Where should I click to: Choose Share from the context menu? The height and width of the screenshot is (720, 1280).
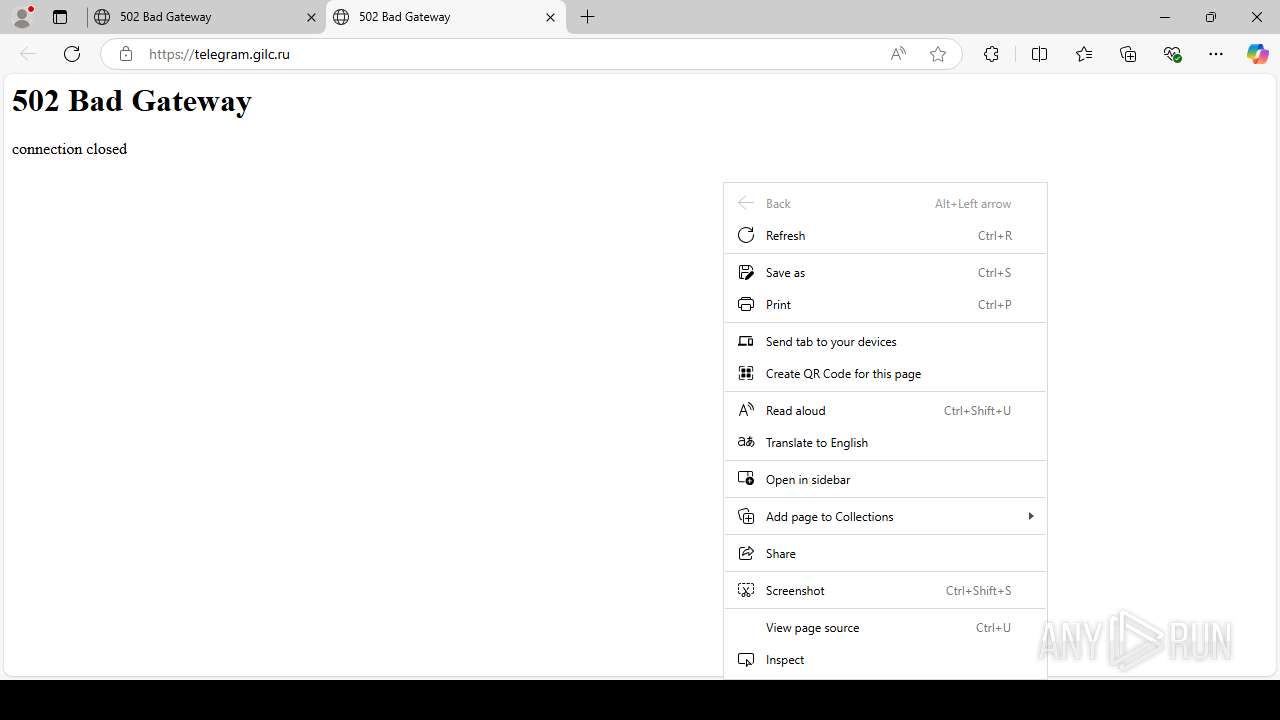(885, 554)
